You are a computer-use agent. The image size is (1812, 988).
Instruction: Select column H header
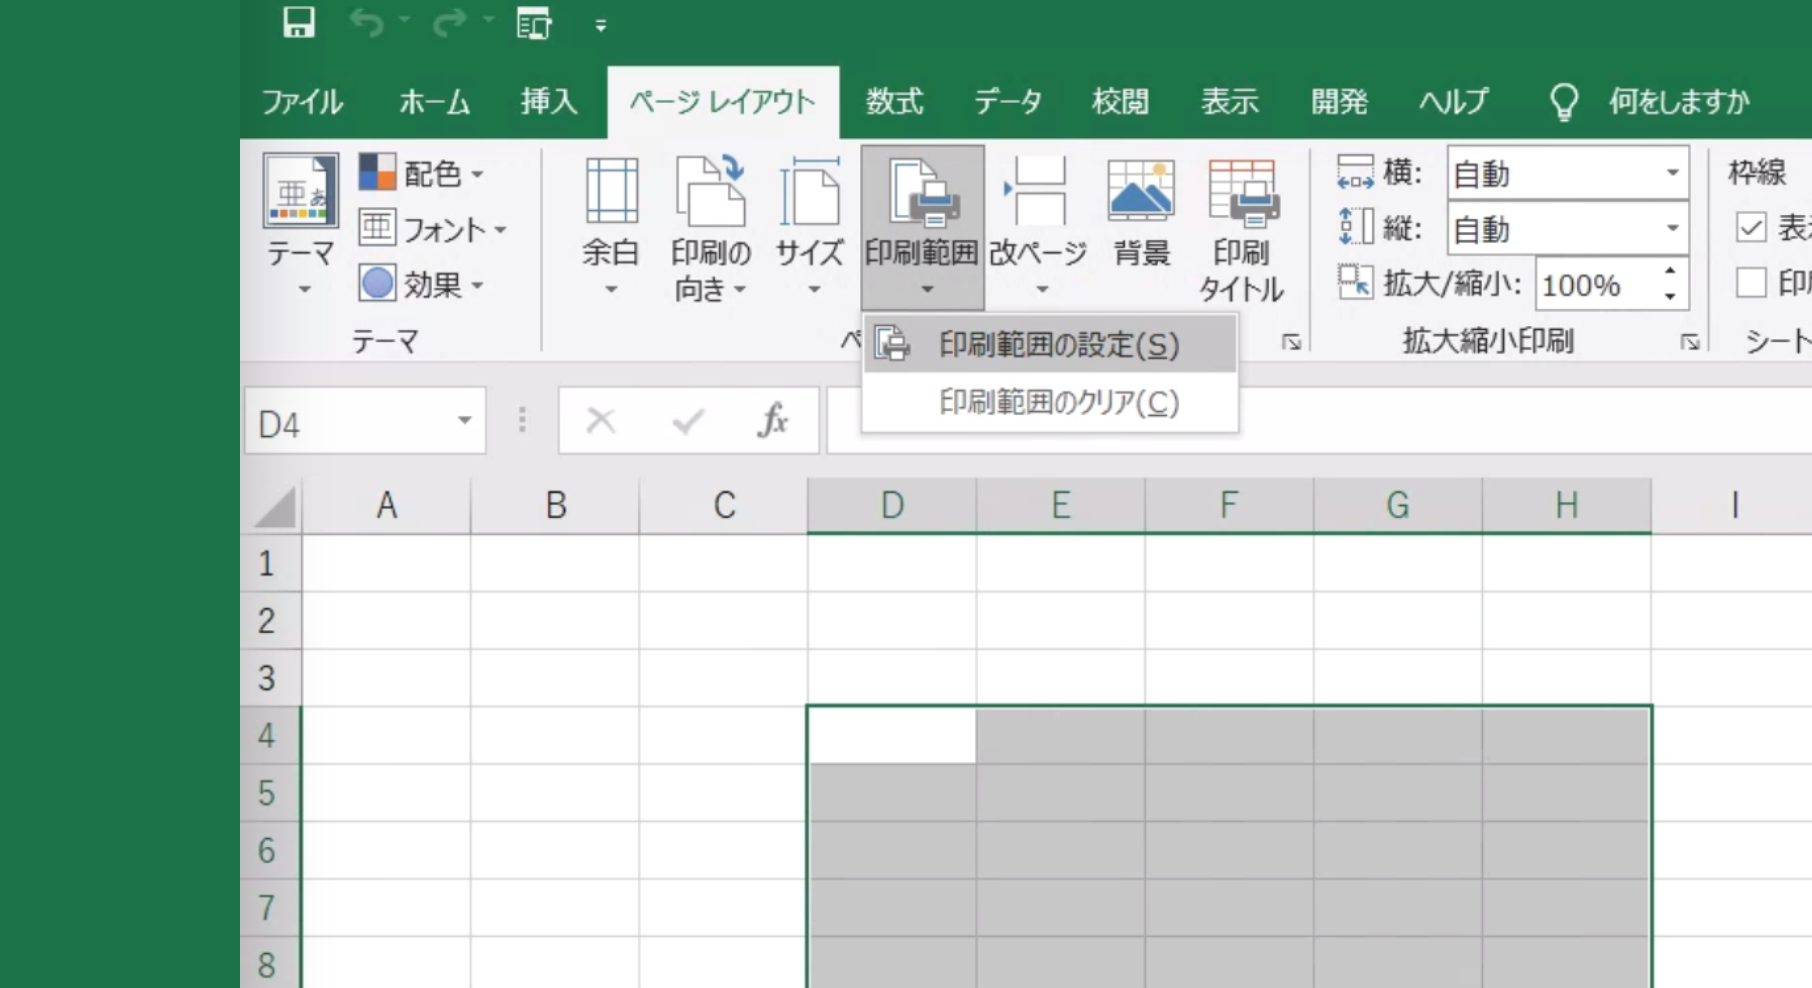[1567, 505]
